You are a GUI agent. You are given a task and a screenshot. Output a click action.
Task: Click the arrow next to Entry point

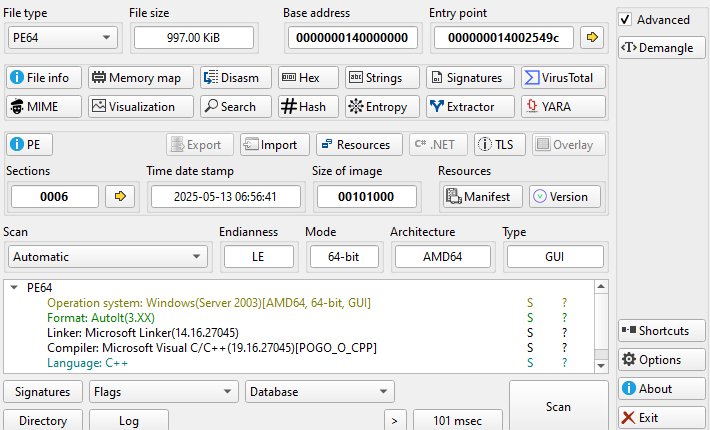tap(593, 38)
